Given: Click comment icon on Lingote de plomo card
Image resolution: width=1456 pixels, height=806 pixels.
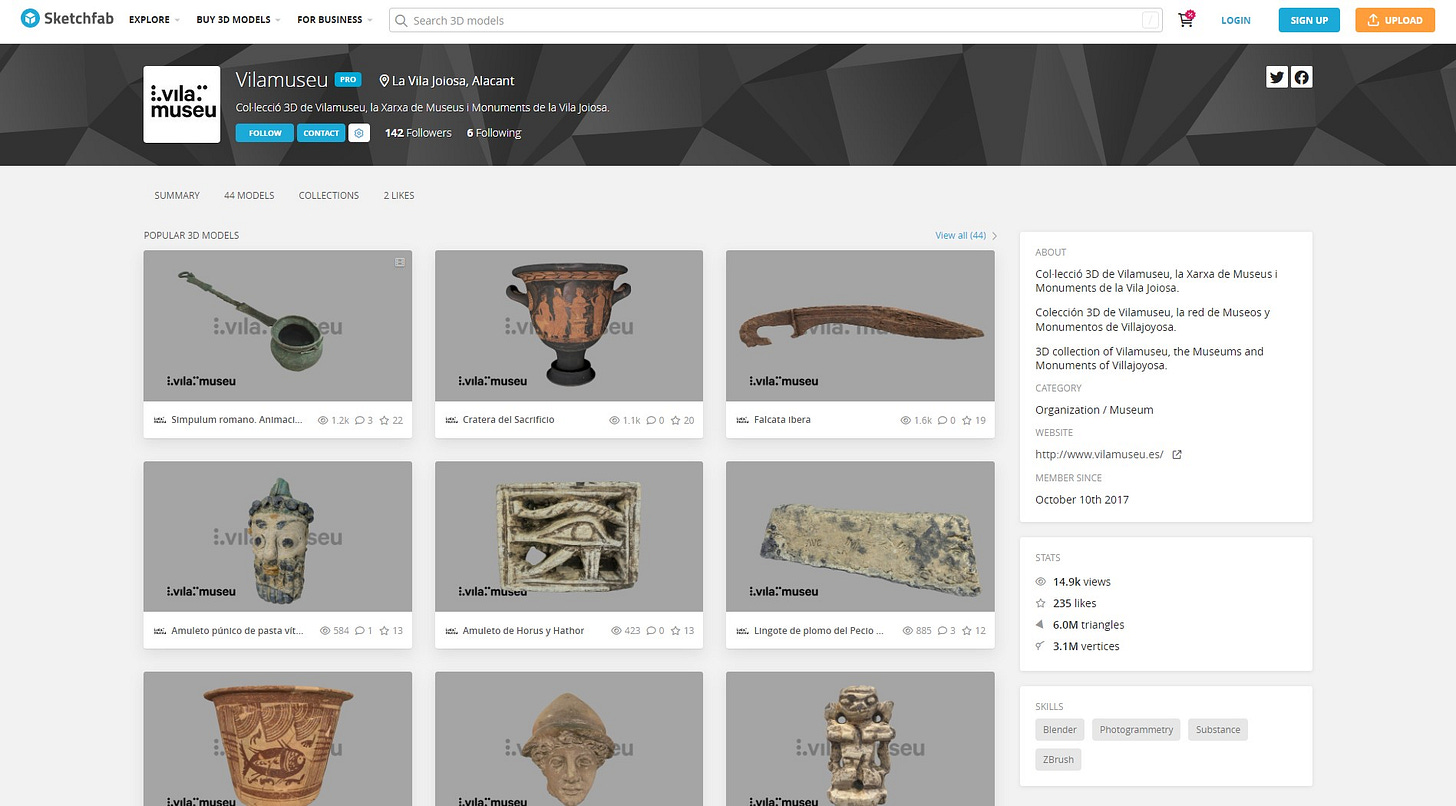Looking at the screenshot, I should (942, 631).
